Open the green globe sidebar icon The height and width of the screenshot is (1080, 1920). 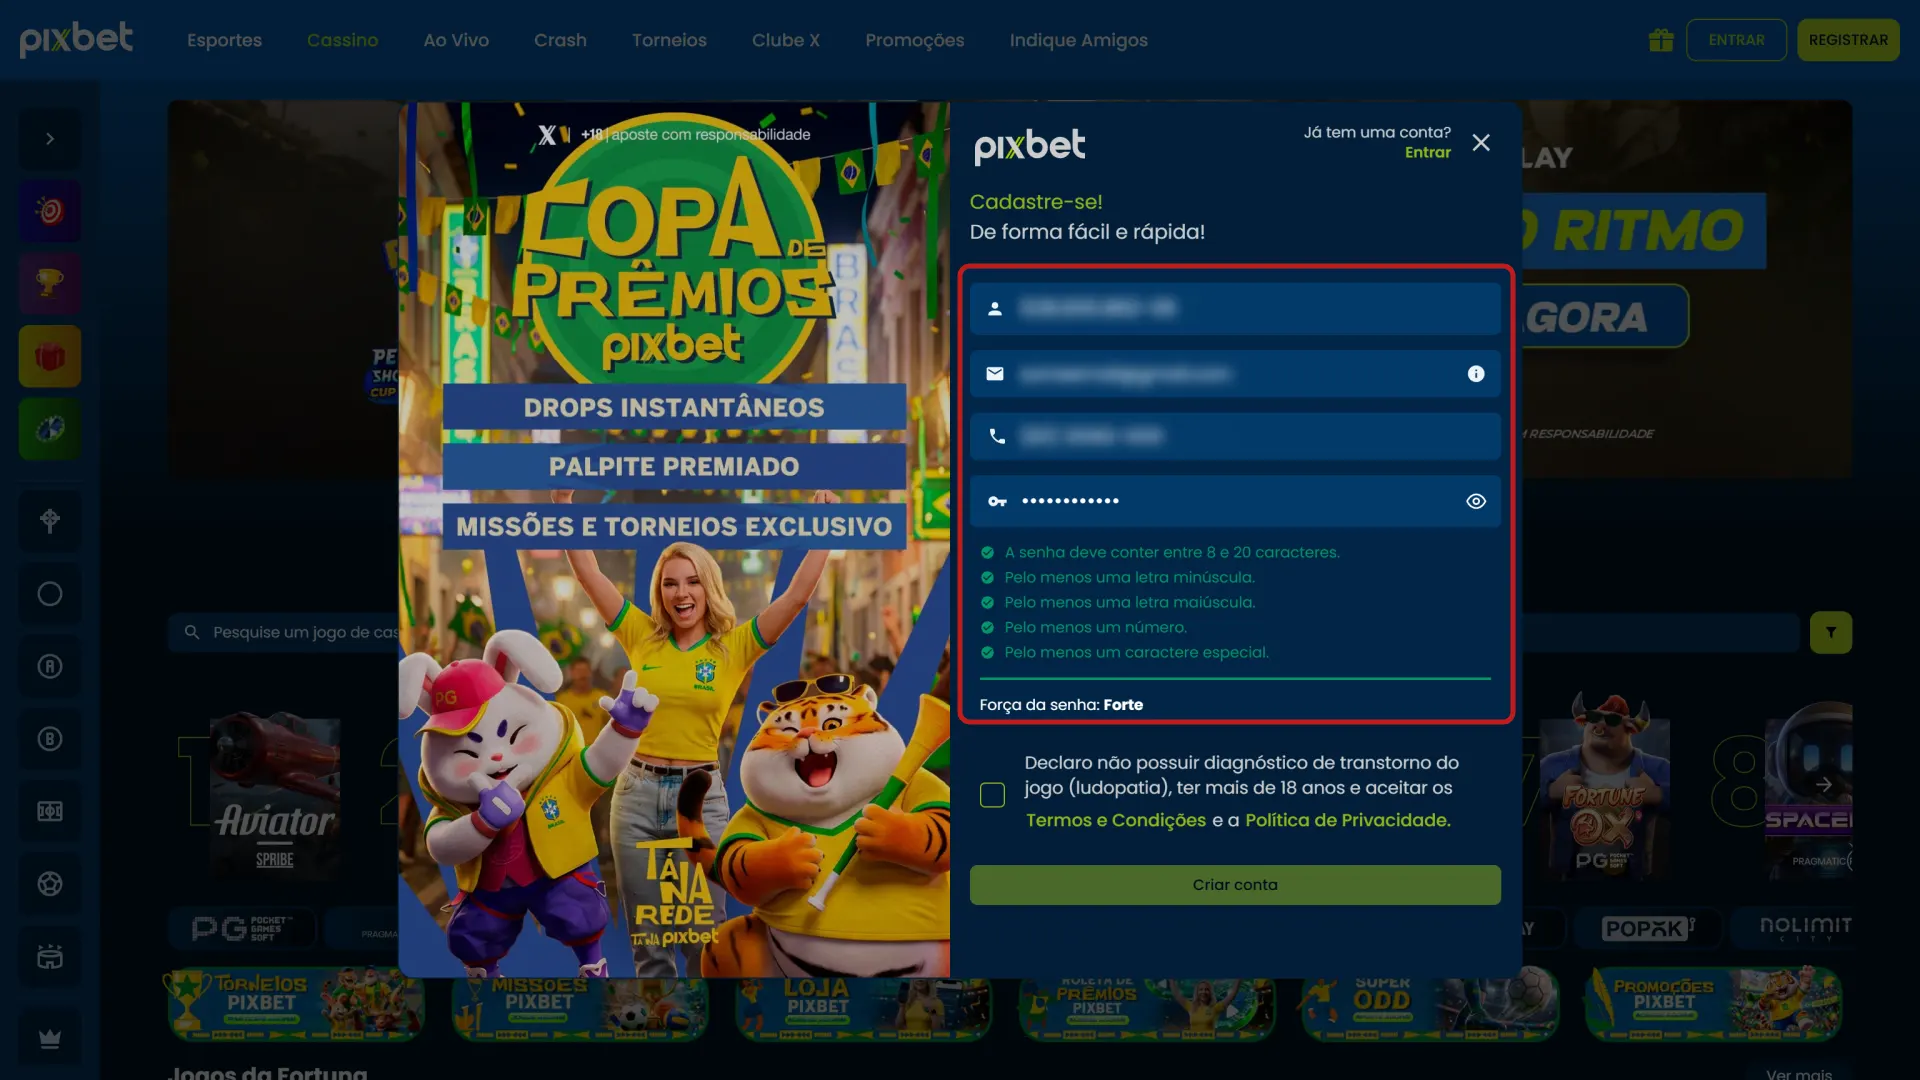[x=50, y=429]
